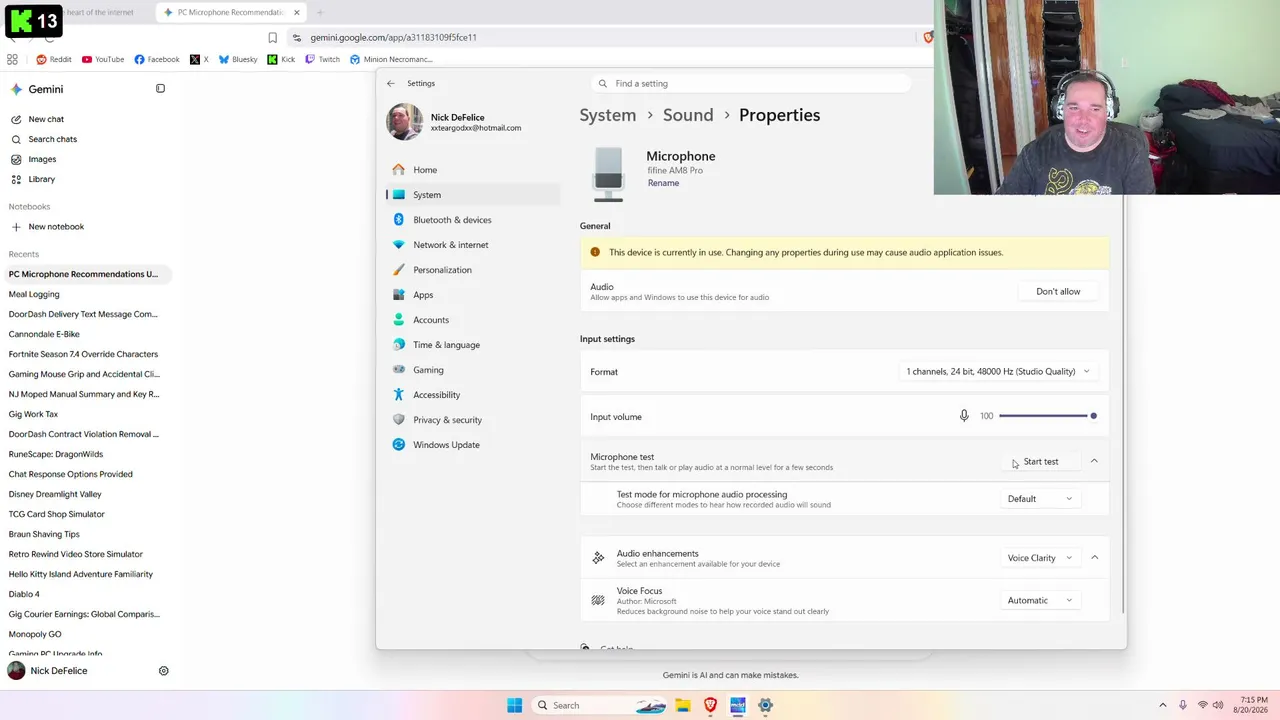Screen dimensions: 1280x720
Task: Go back using the Settings back arrow
Action: tap(391, 84)
